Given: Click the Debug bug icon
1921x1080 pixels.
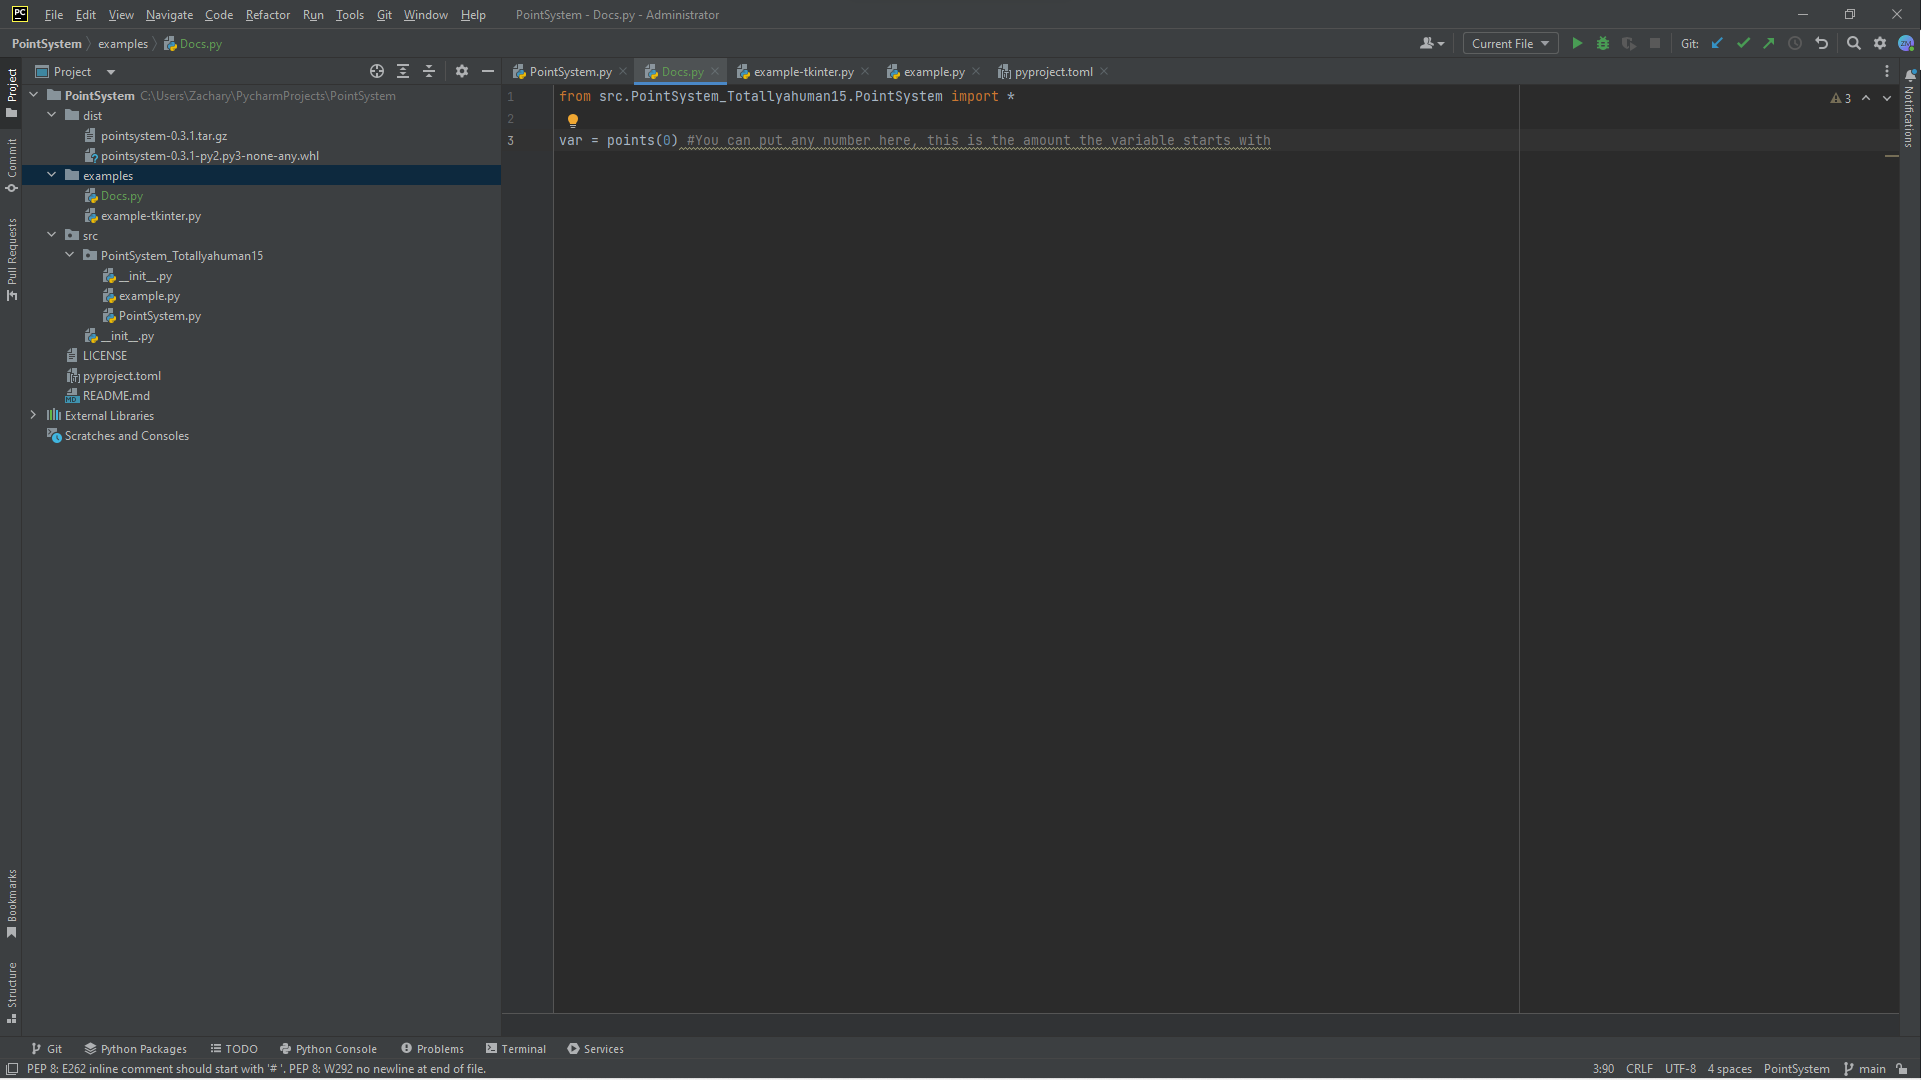Looking at the screenshot, I should [1603, 43].
